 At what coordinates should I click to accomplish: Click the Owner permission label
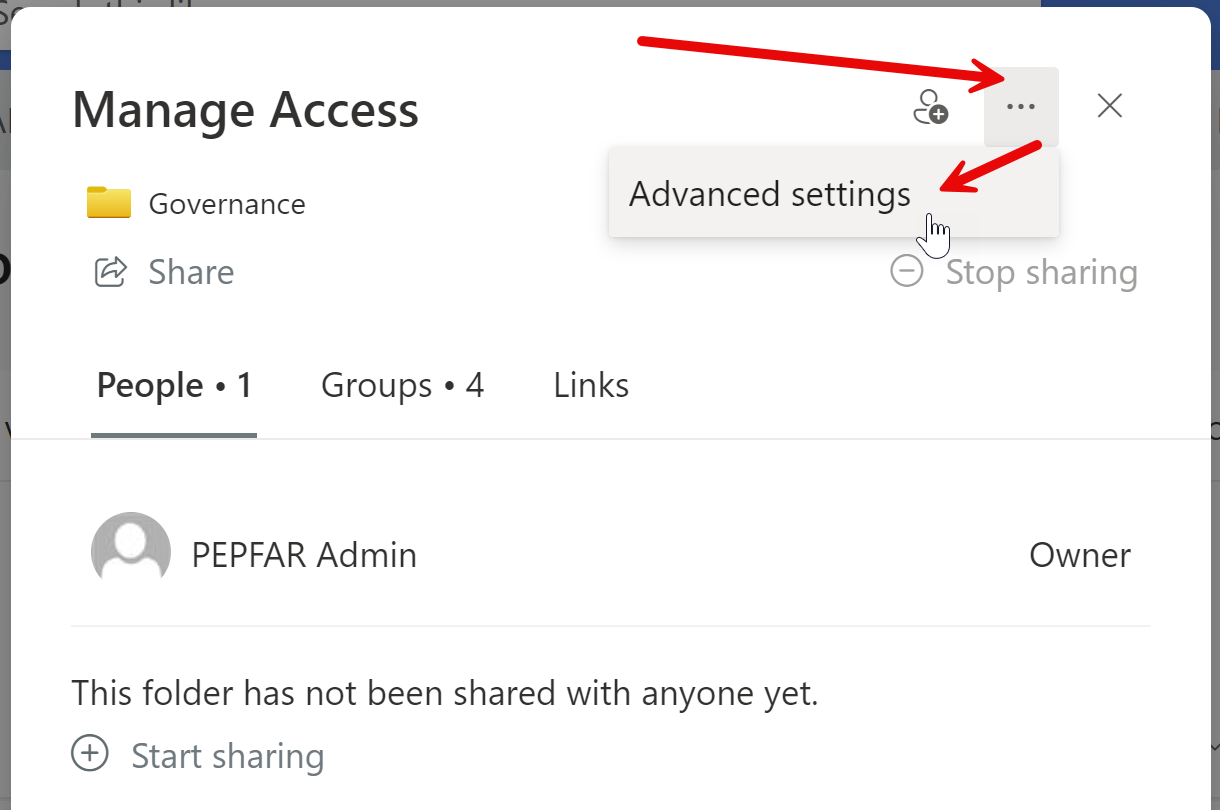coord(1080,555)
